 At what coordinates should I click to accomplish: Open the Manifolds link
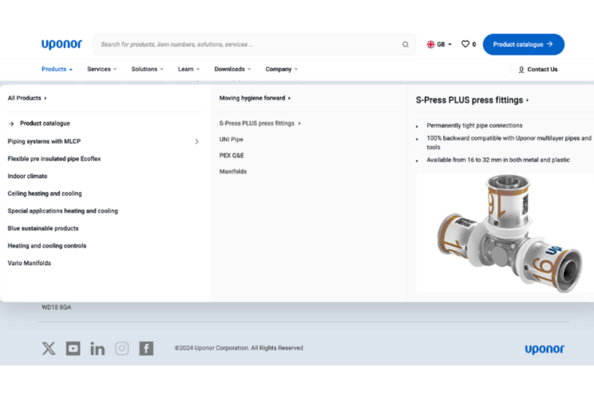coord(233,172)
